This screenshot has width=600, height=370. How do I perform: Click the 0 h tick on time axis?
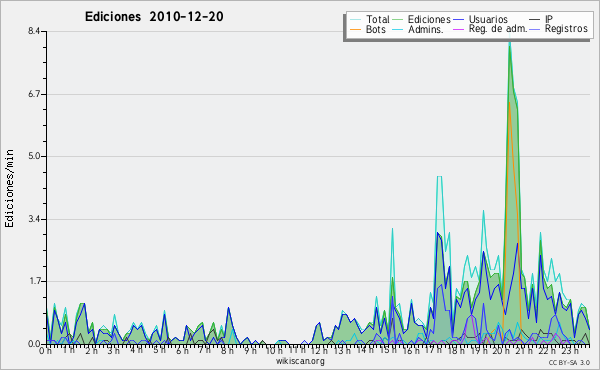(x=45, y=350)
